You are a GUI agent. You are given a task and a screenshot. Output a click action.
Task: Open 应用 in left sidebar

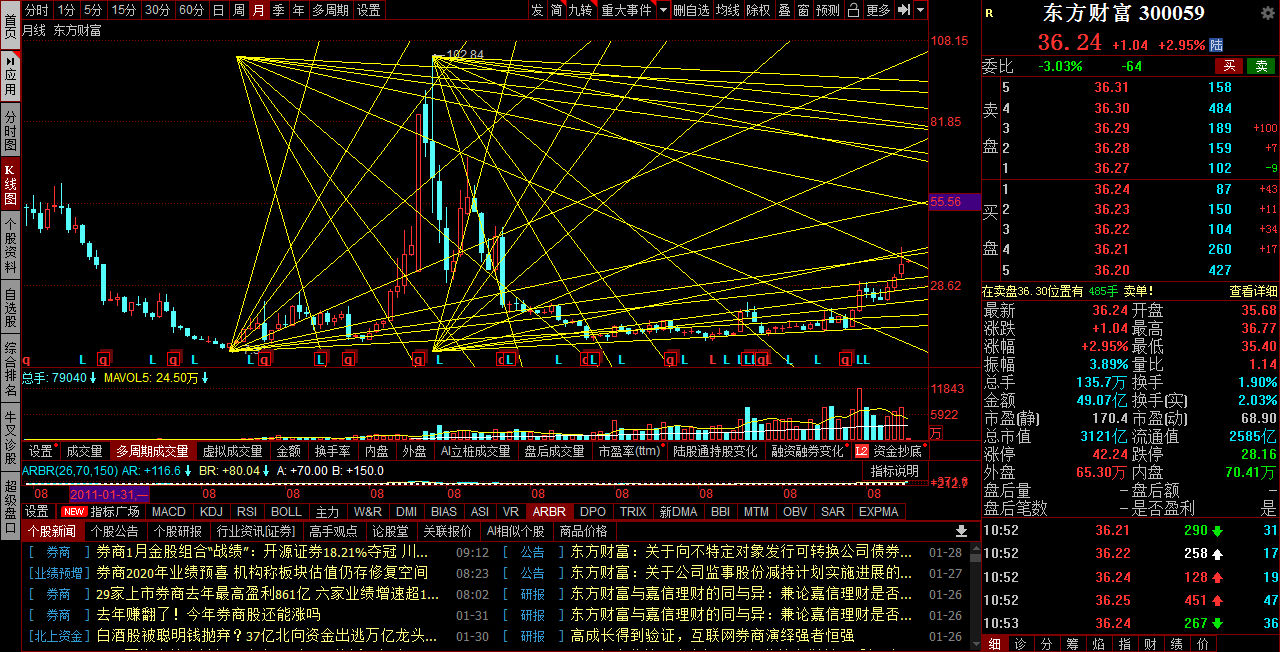click(x=10, y=75)
